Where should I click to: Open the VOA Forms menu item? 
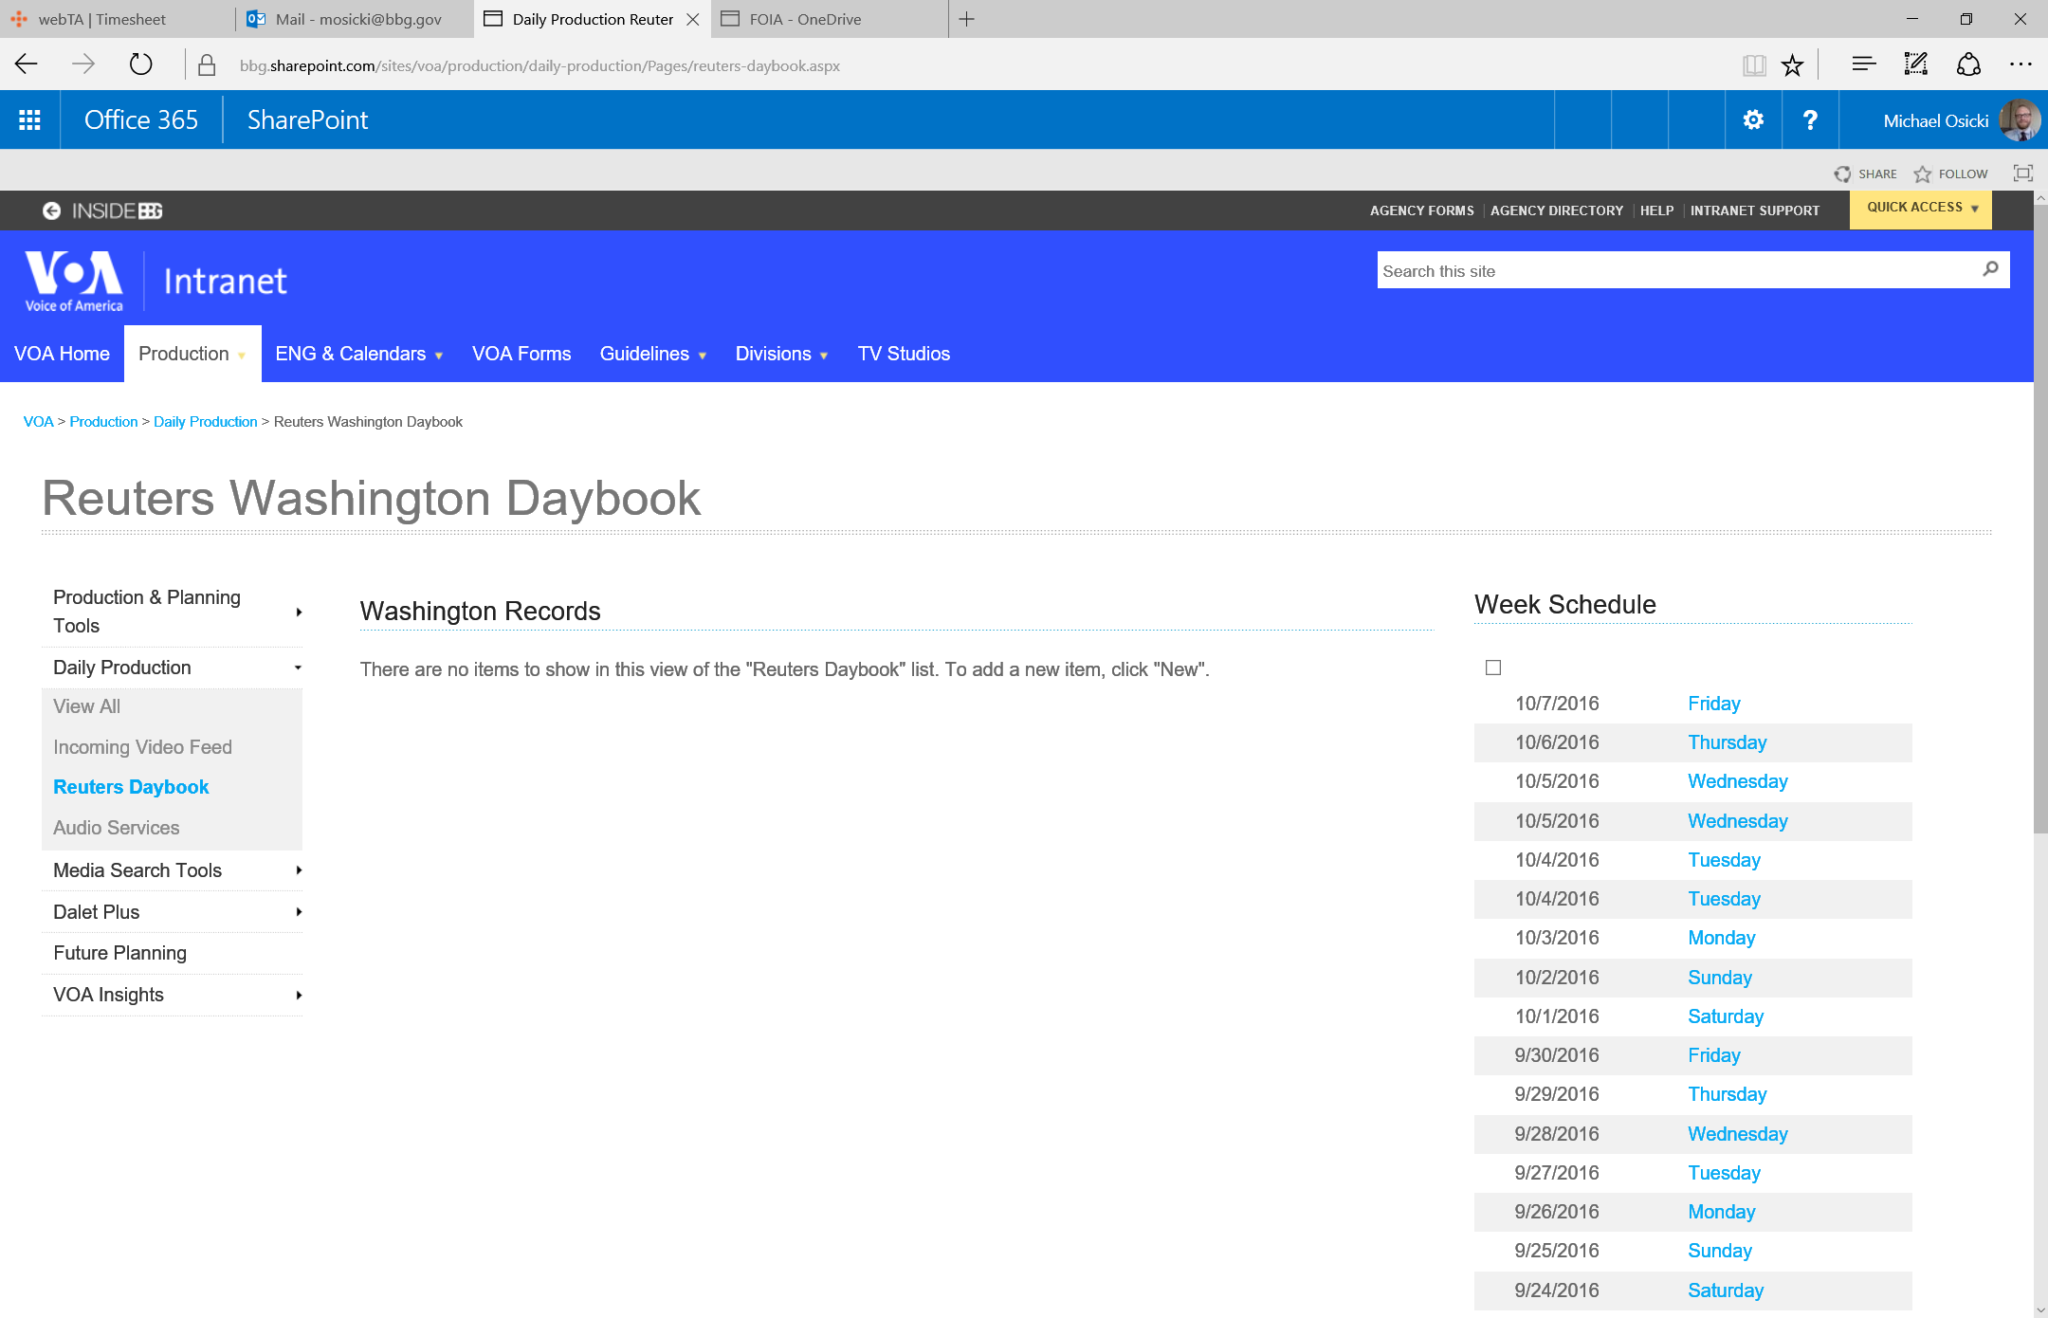[521, 354]
